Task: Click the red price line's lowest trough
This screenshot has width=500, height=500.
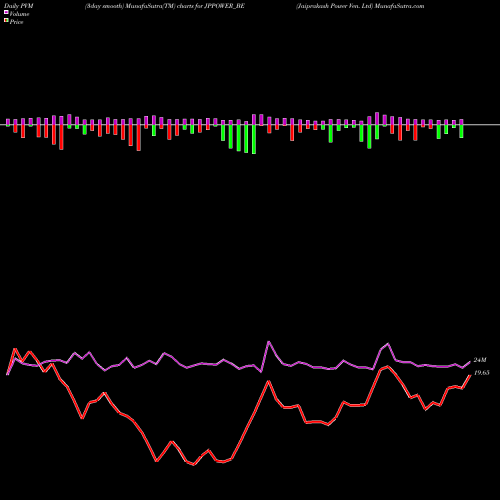Action: tap(194, 464)
